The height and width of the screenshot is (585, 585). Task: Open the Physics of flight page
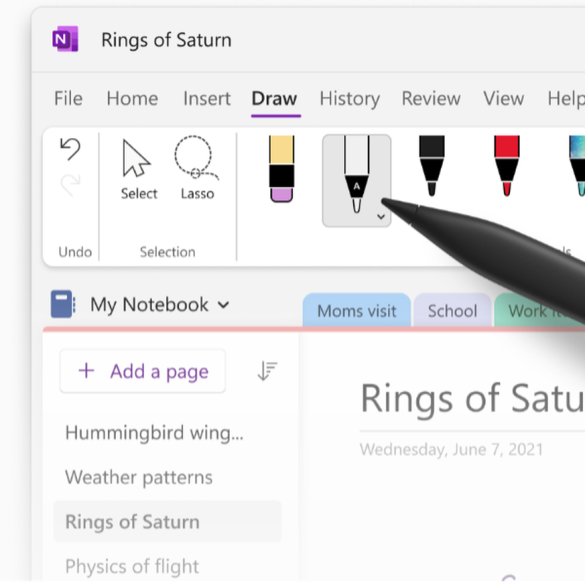pyautogui.click(x=132, y=566)
